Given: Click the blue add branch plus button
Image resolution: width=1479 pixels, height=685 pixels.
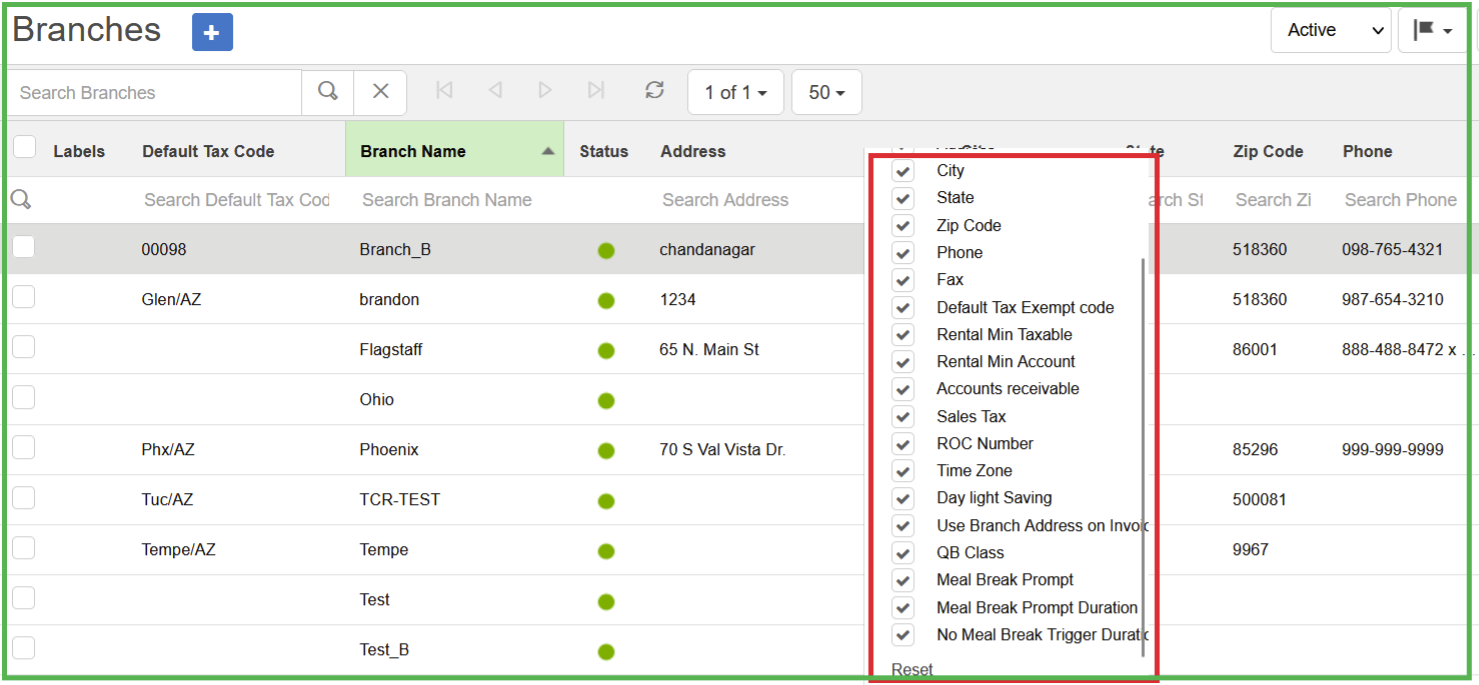Looking at the screenshot, I should 212,33.
